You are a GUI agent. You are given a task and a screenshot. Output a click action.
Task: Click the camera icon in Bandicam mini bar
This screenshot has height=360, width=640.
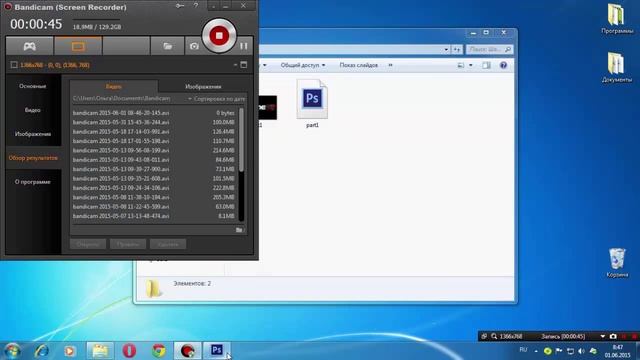click(x=613, y=336)
